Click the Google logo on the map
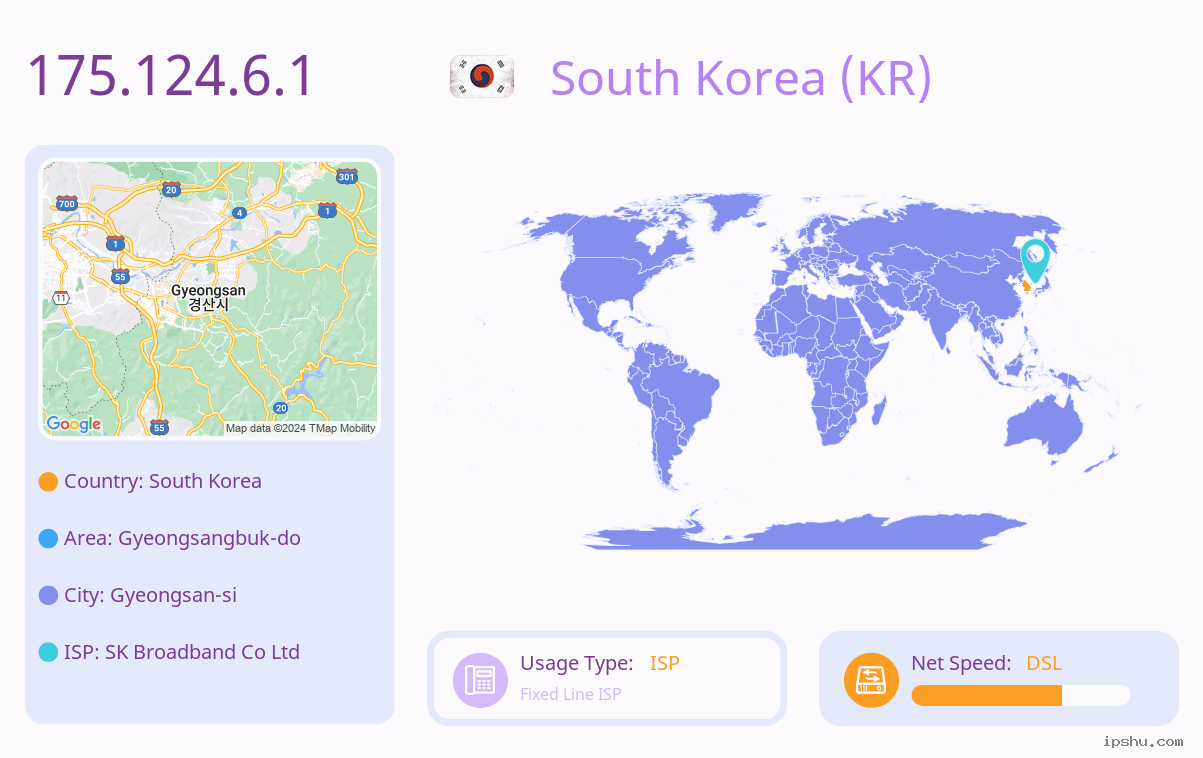This screenshot has height=758, width=1203. click(x=74, y=424)
